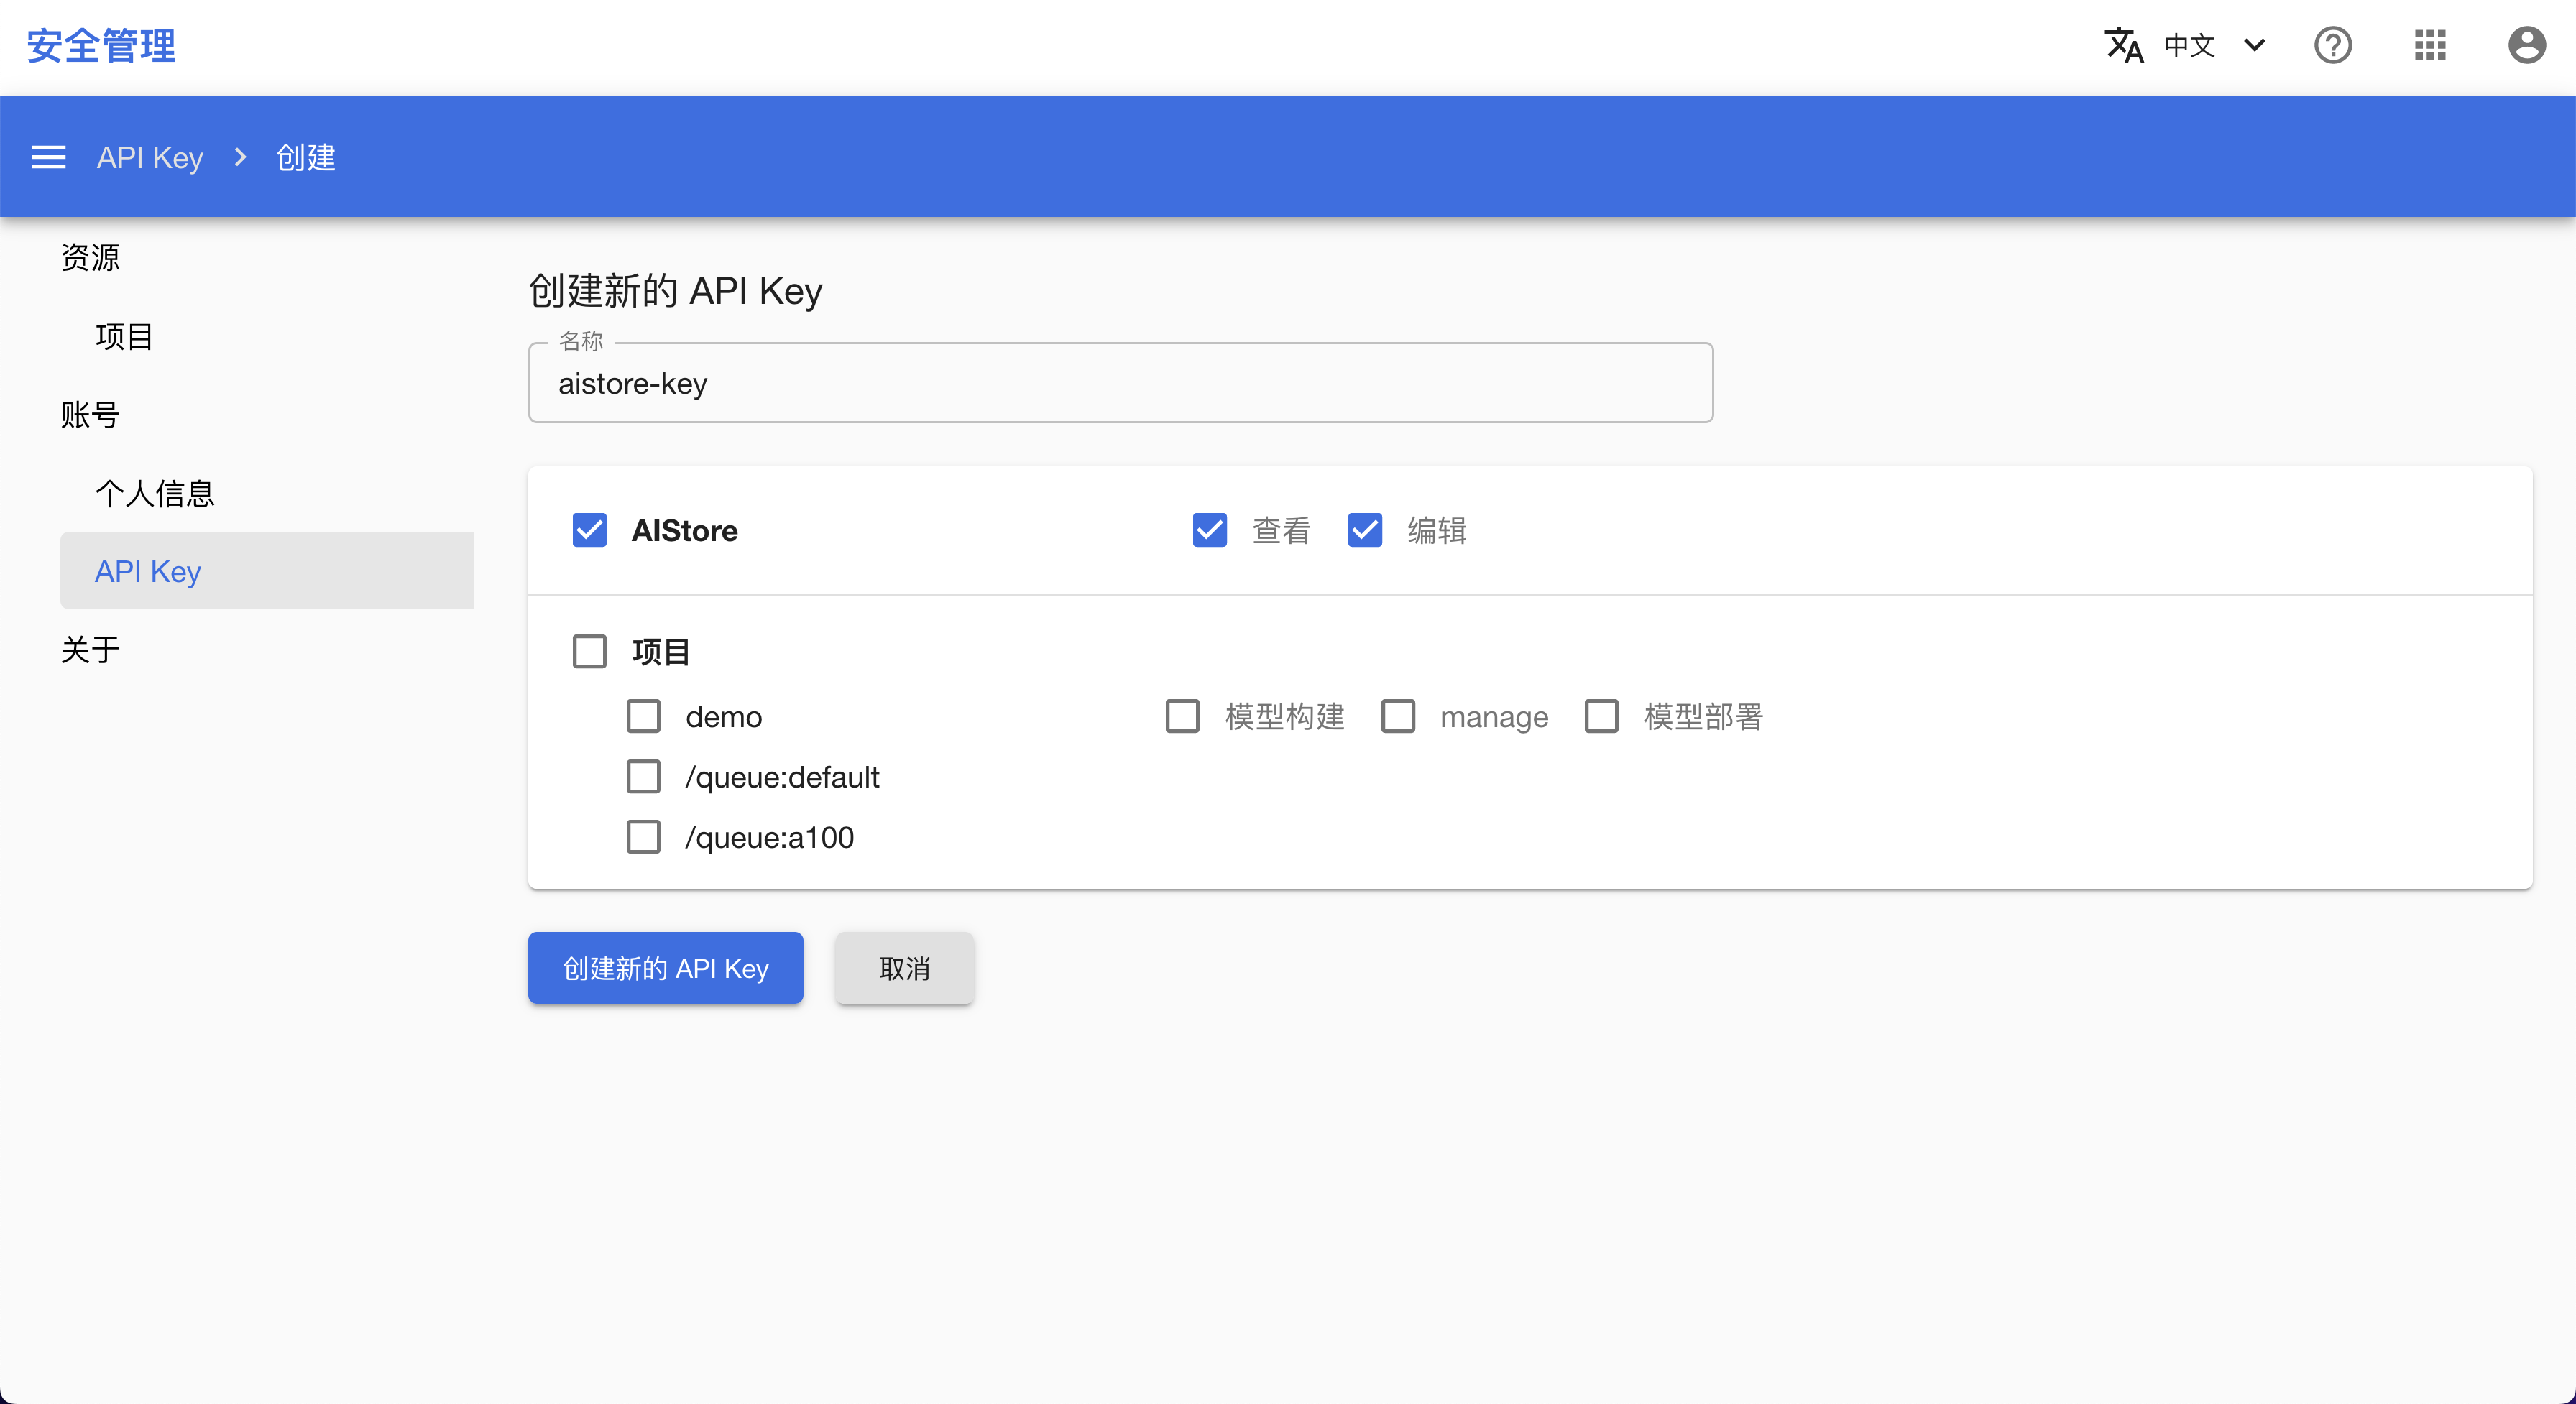Check the /queue:a100 checkbox
Viewport: 2576px width, 1404px height.
point(644,836)
